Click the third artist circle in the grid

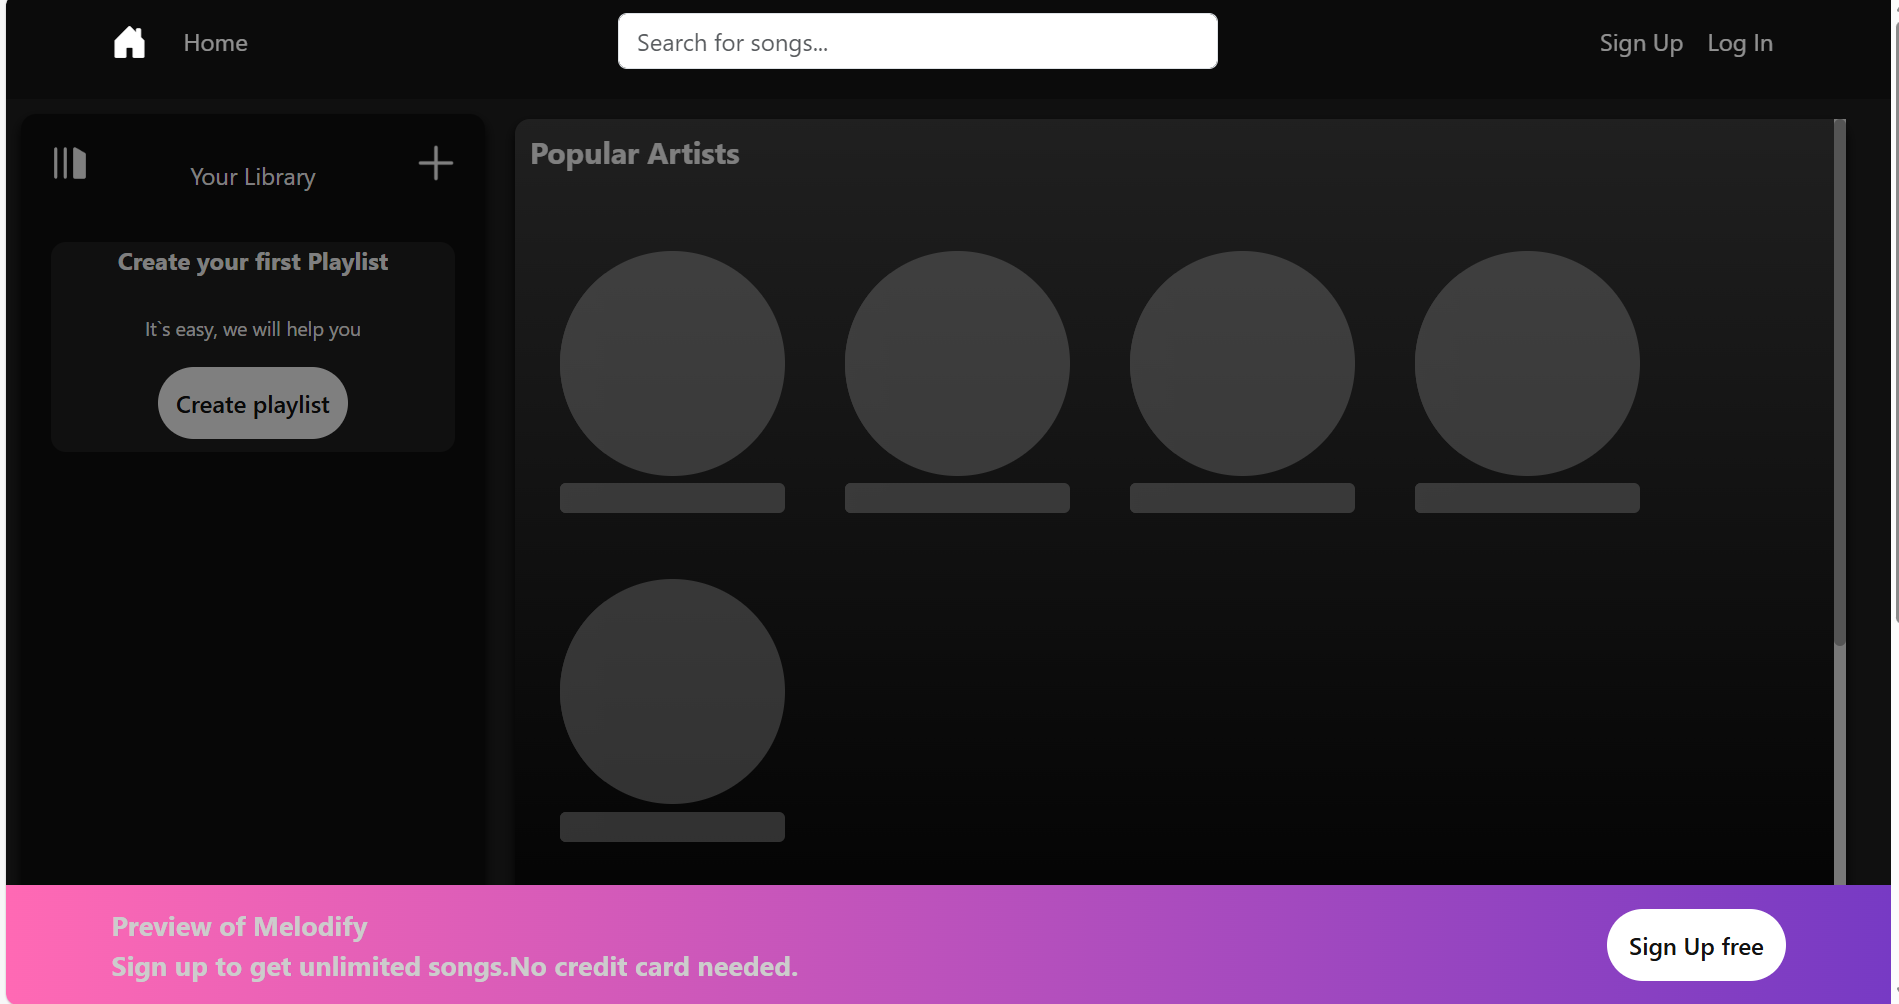1241,362
